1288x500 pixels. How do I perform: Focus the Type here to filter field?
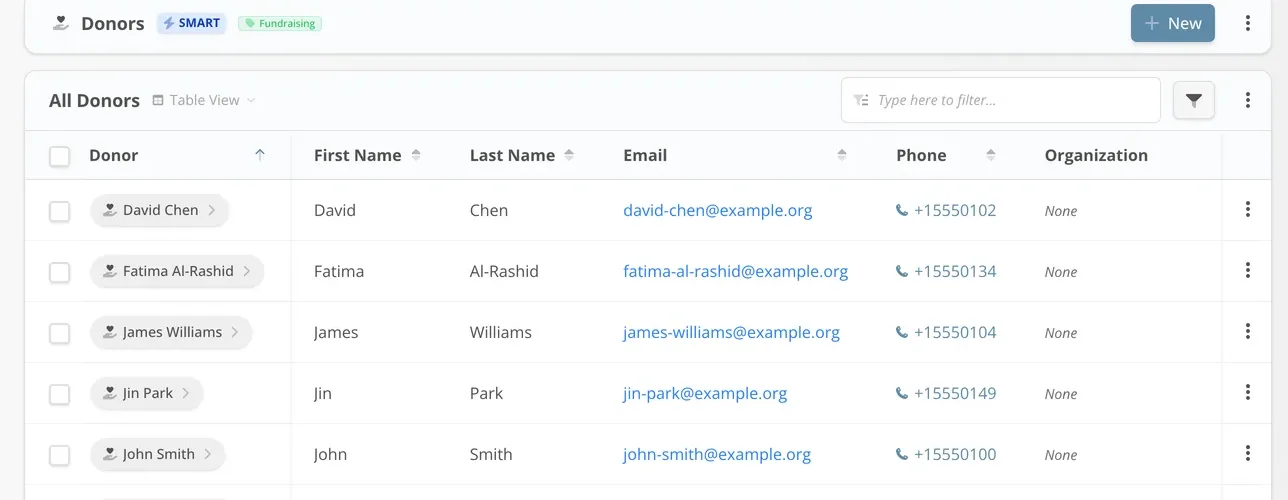(x=1001, y=100)
